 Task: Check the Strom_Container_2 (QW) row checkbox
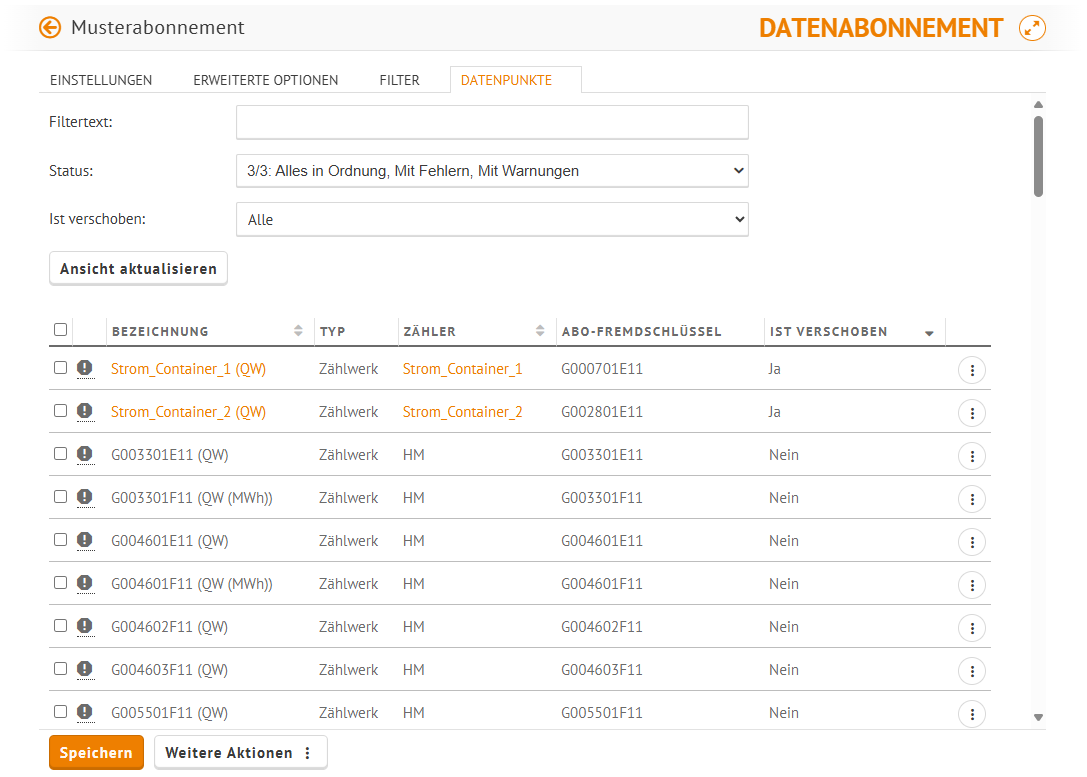click(x=60, y=410)
